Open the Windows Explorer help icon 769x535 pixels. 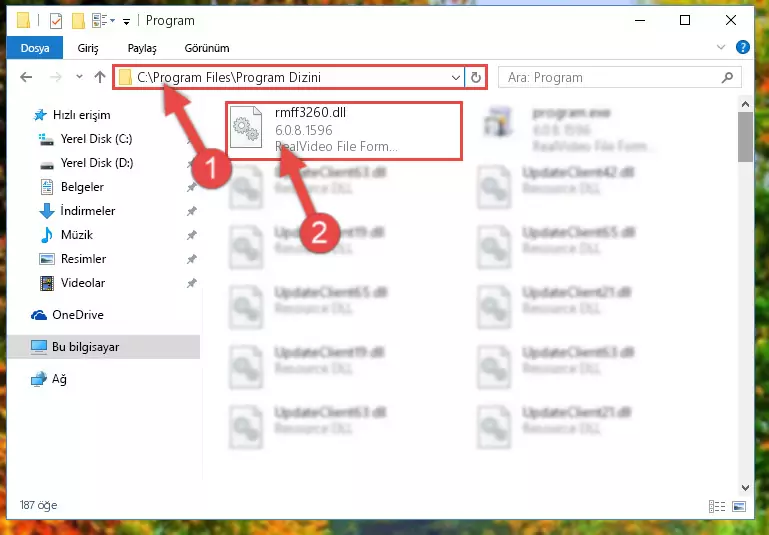click(x=743, y=48)
